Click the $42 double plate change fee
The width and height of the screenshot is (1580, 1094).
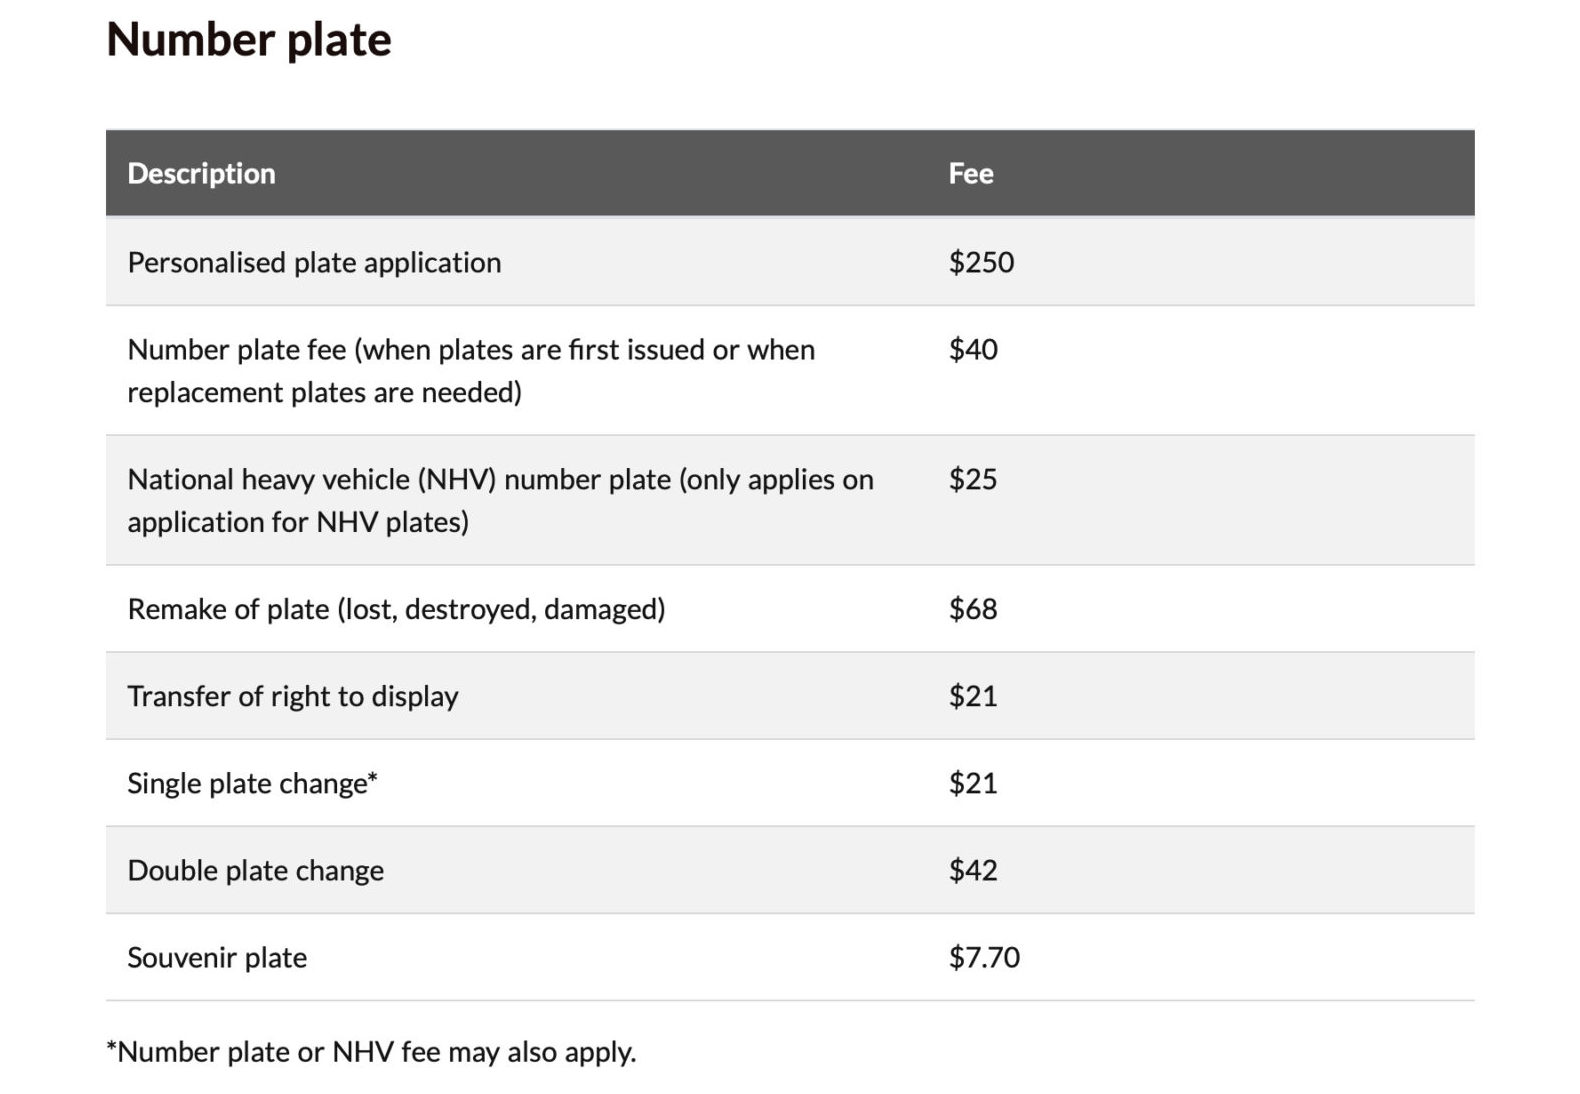(x=973, y=870)
